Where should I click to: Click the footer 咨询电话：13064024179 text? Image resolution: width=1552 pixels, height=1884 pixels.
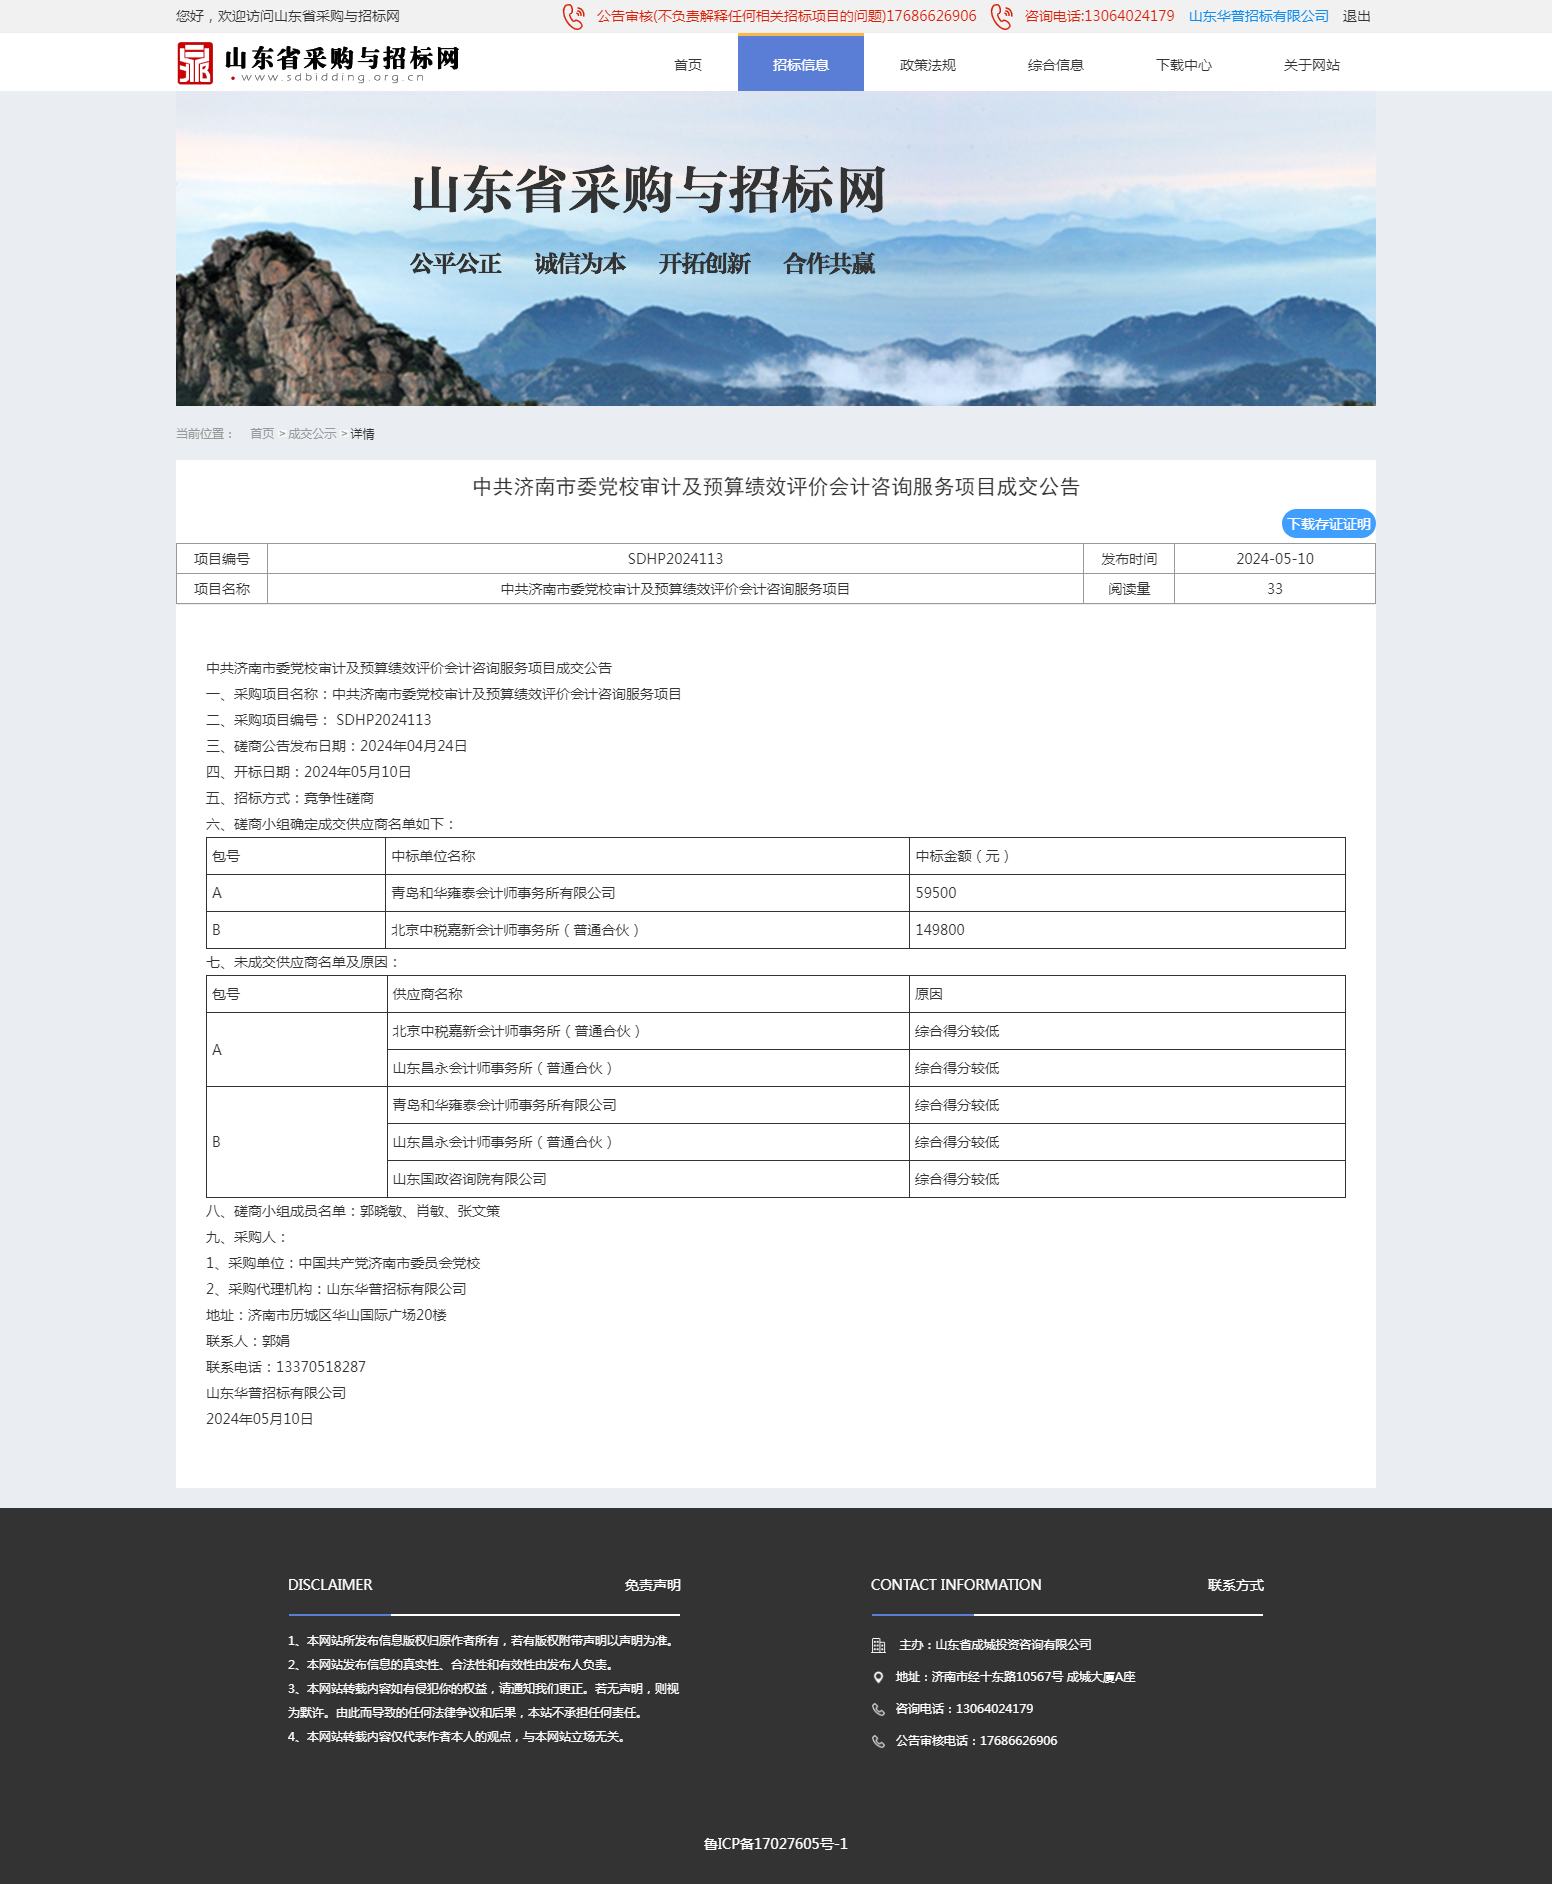[x=965, y=1709]
